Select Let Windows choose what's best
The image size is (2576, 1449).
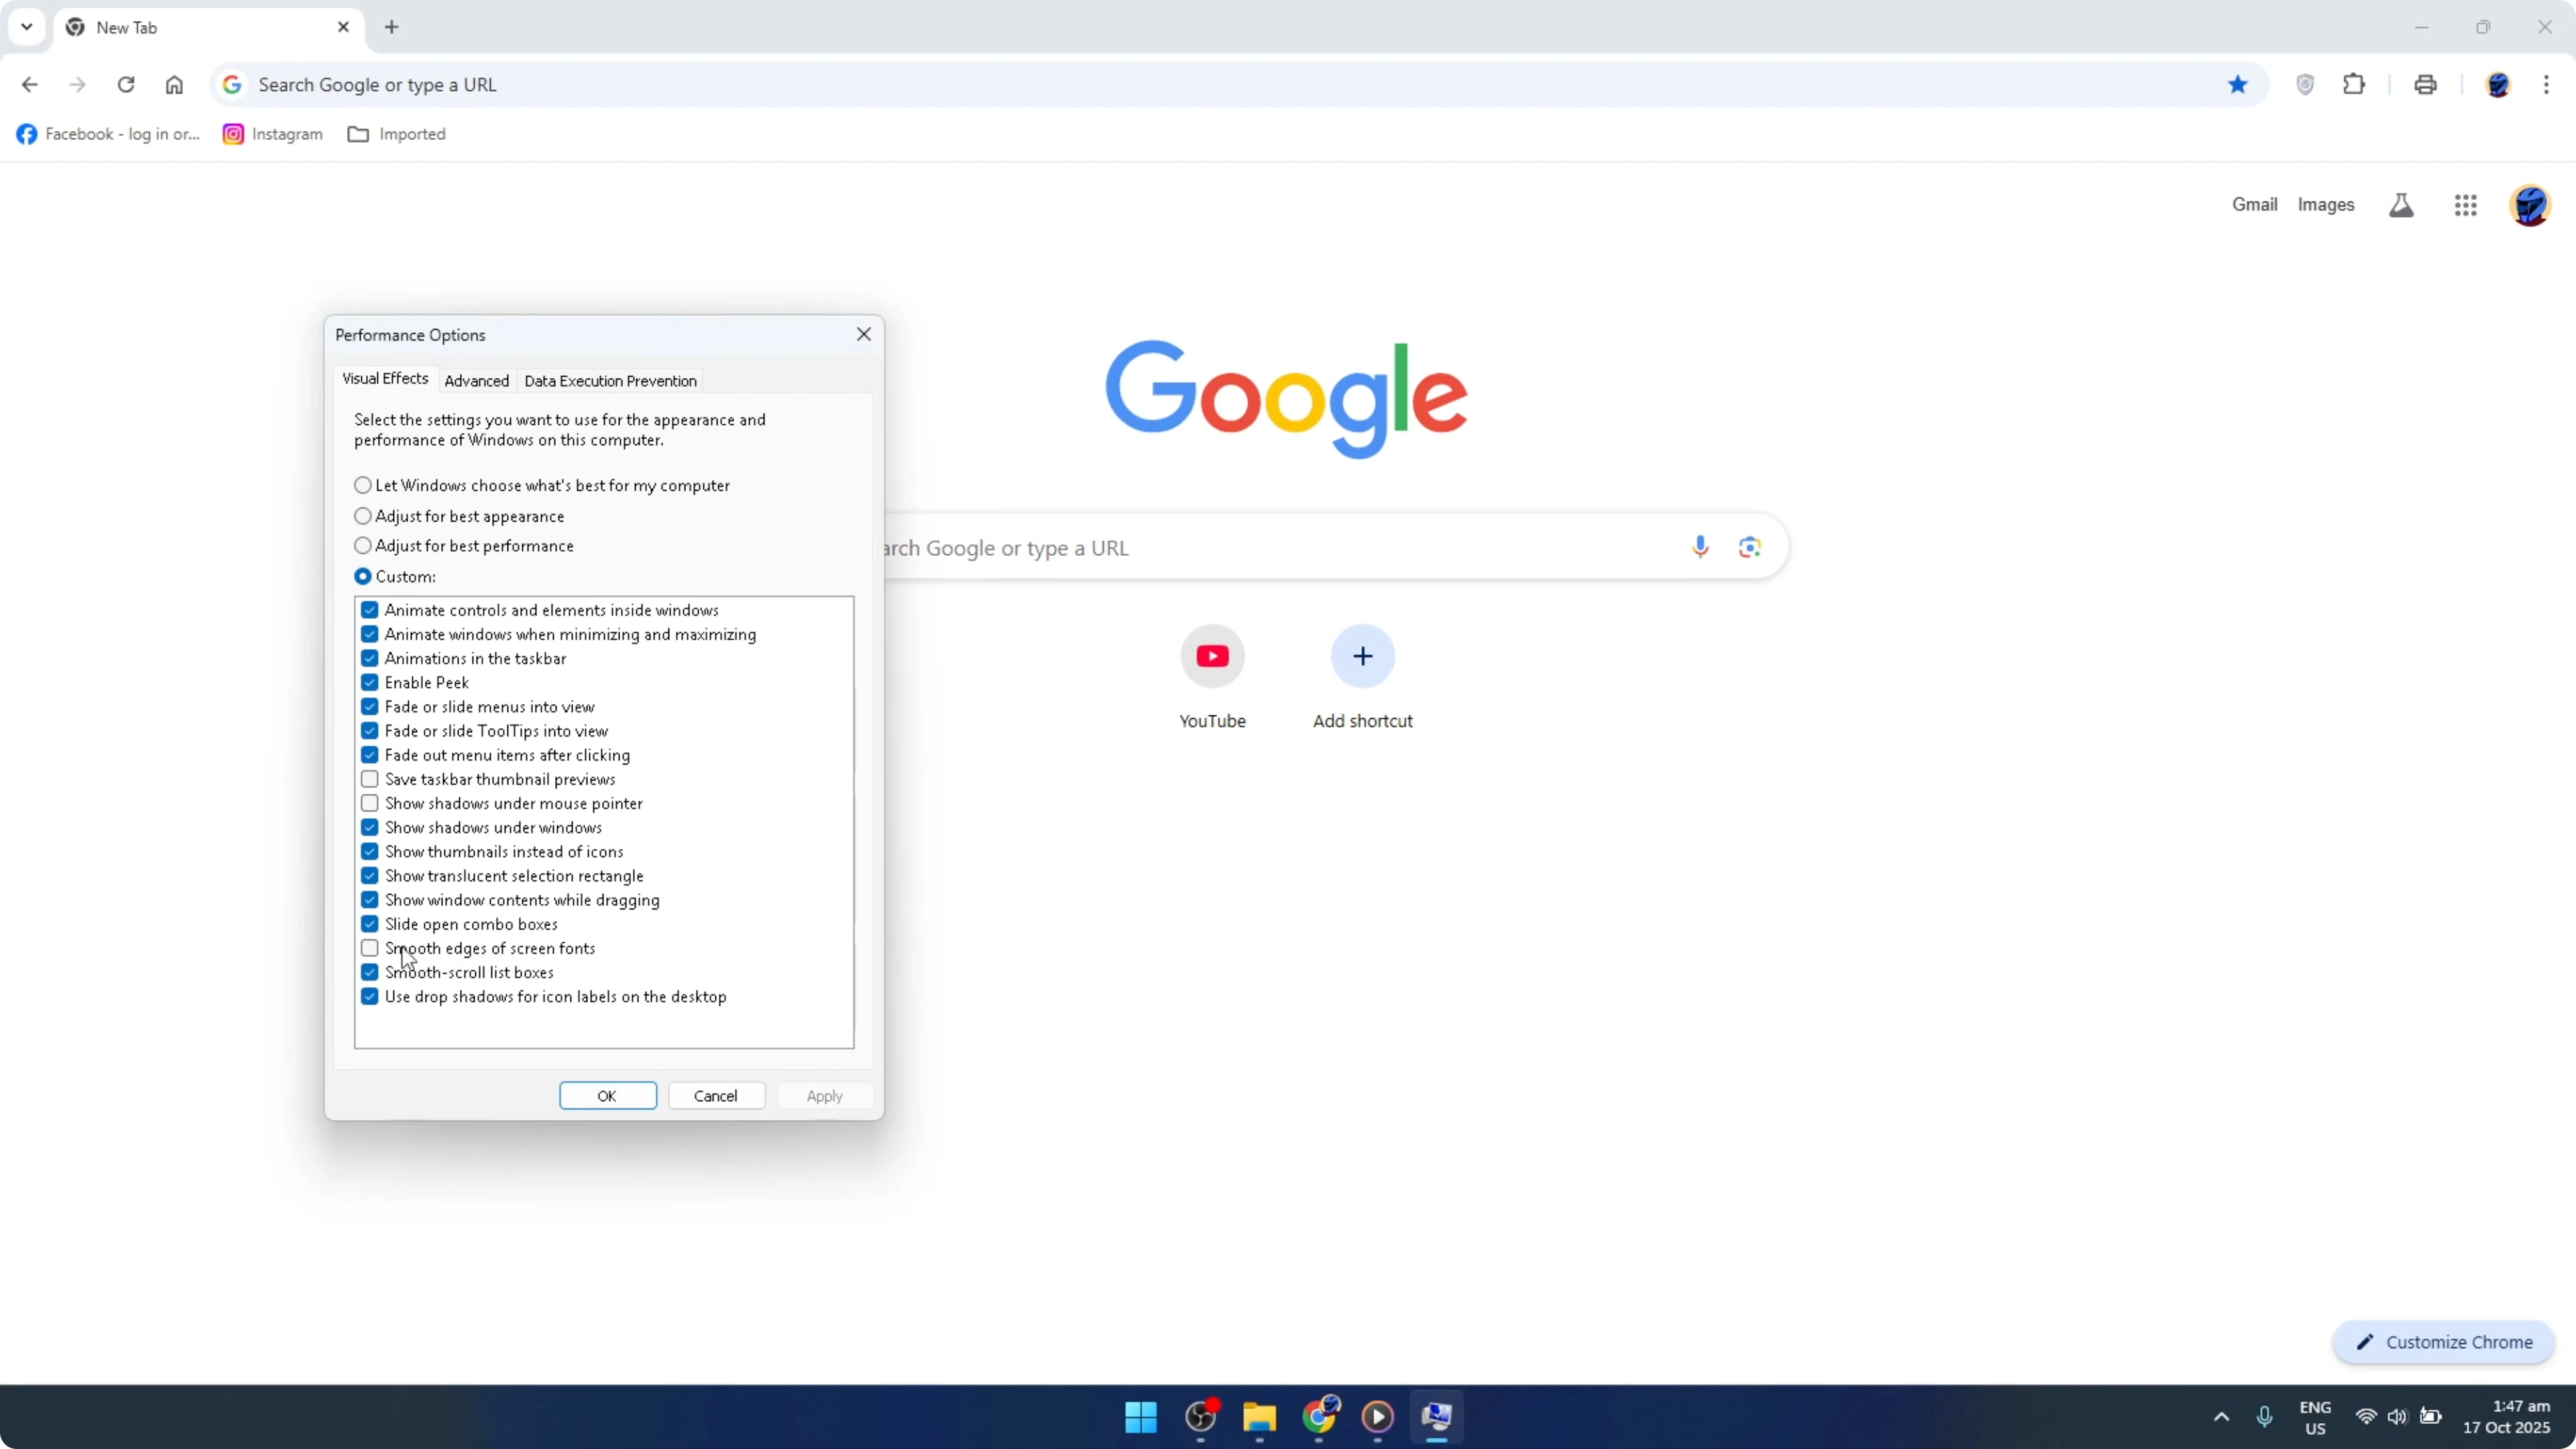pyautogui.click(x=543, y=485)
